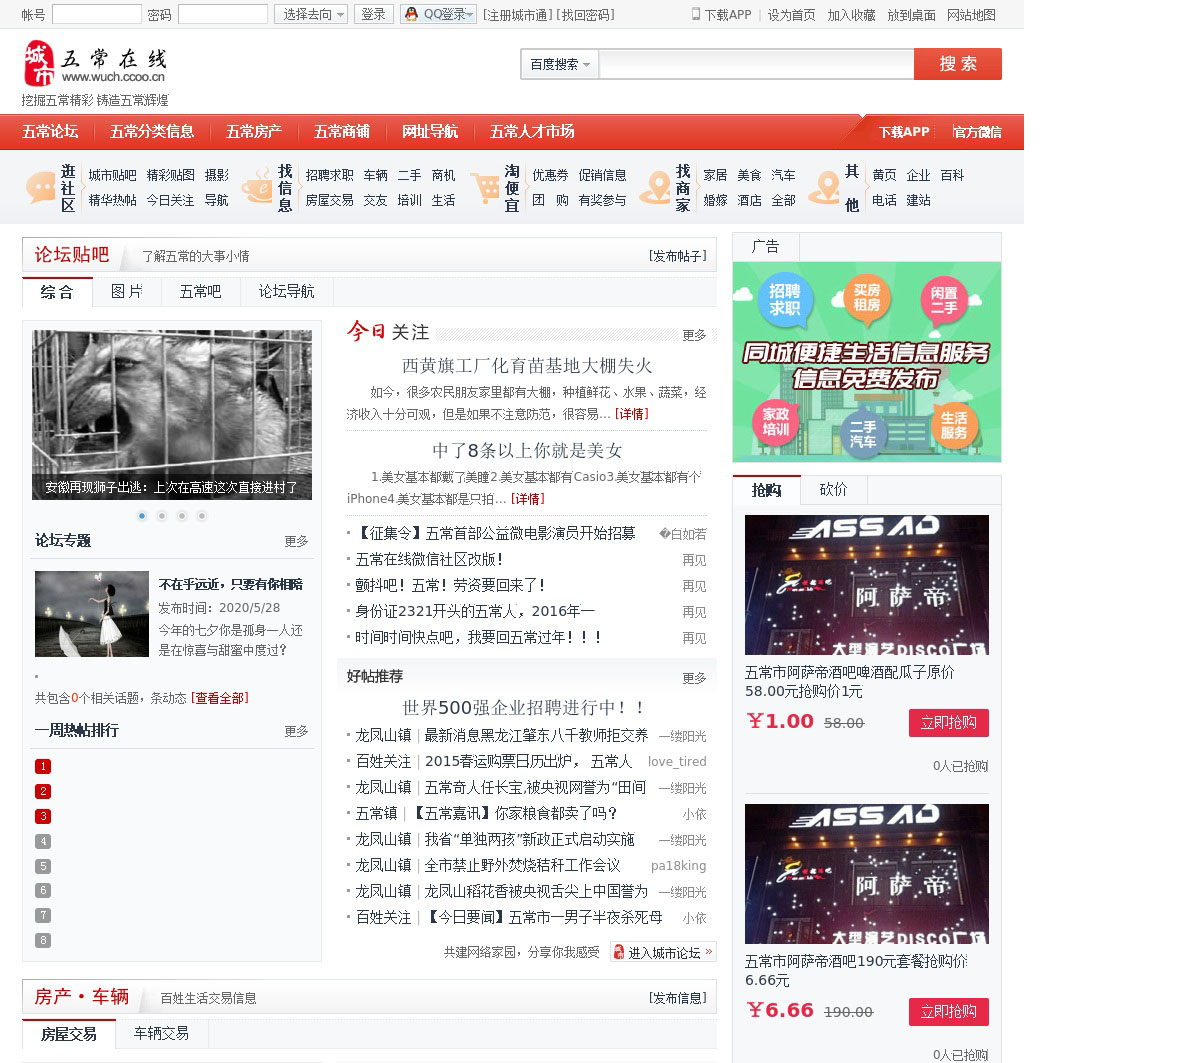Click the shopping cart 淘便宜 icon
This screenshot has height=1063, width=1200.
(x=485, y=188)
